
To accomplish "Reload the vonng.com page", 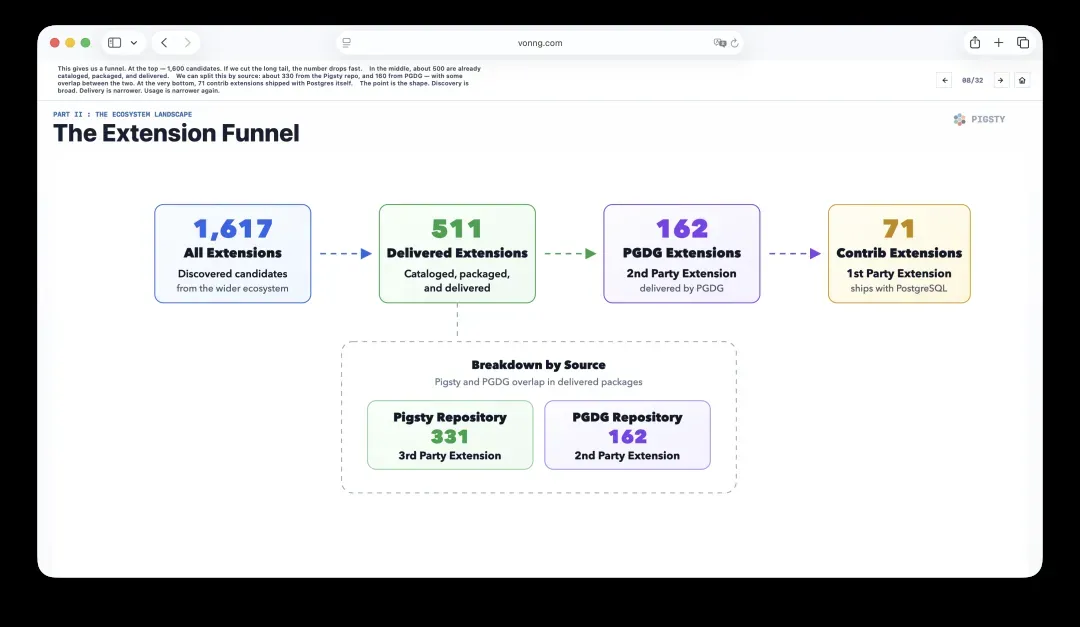I will coord(735,43).
